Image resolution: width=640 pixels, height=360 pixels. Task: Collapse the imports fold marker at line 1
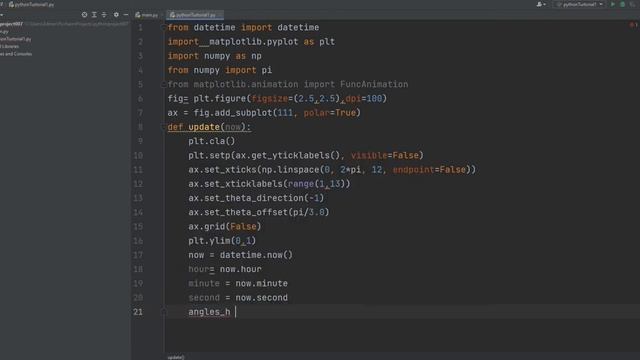click(164, 27)
